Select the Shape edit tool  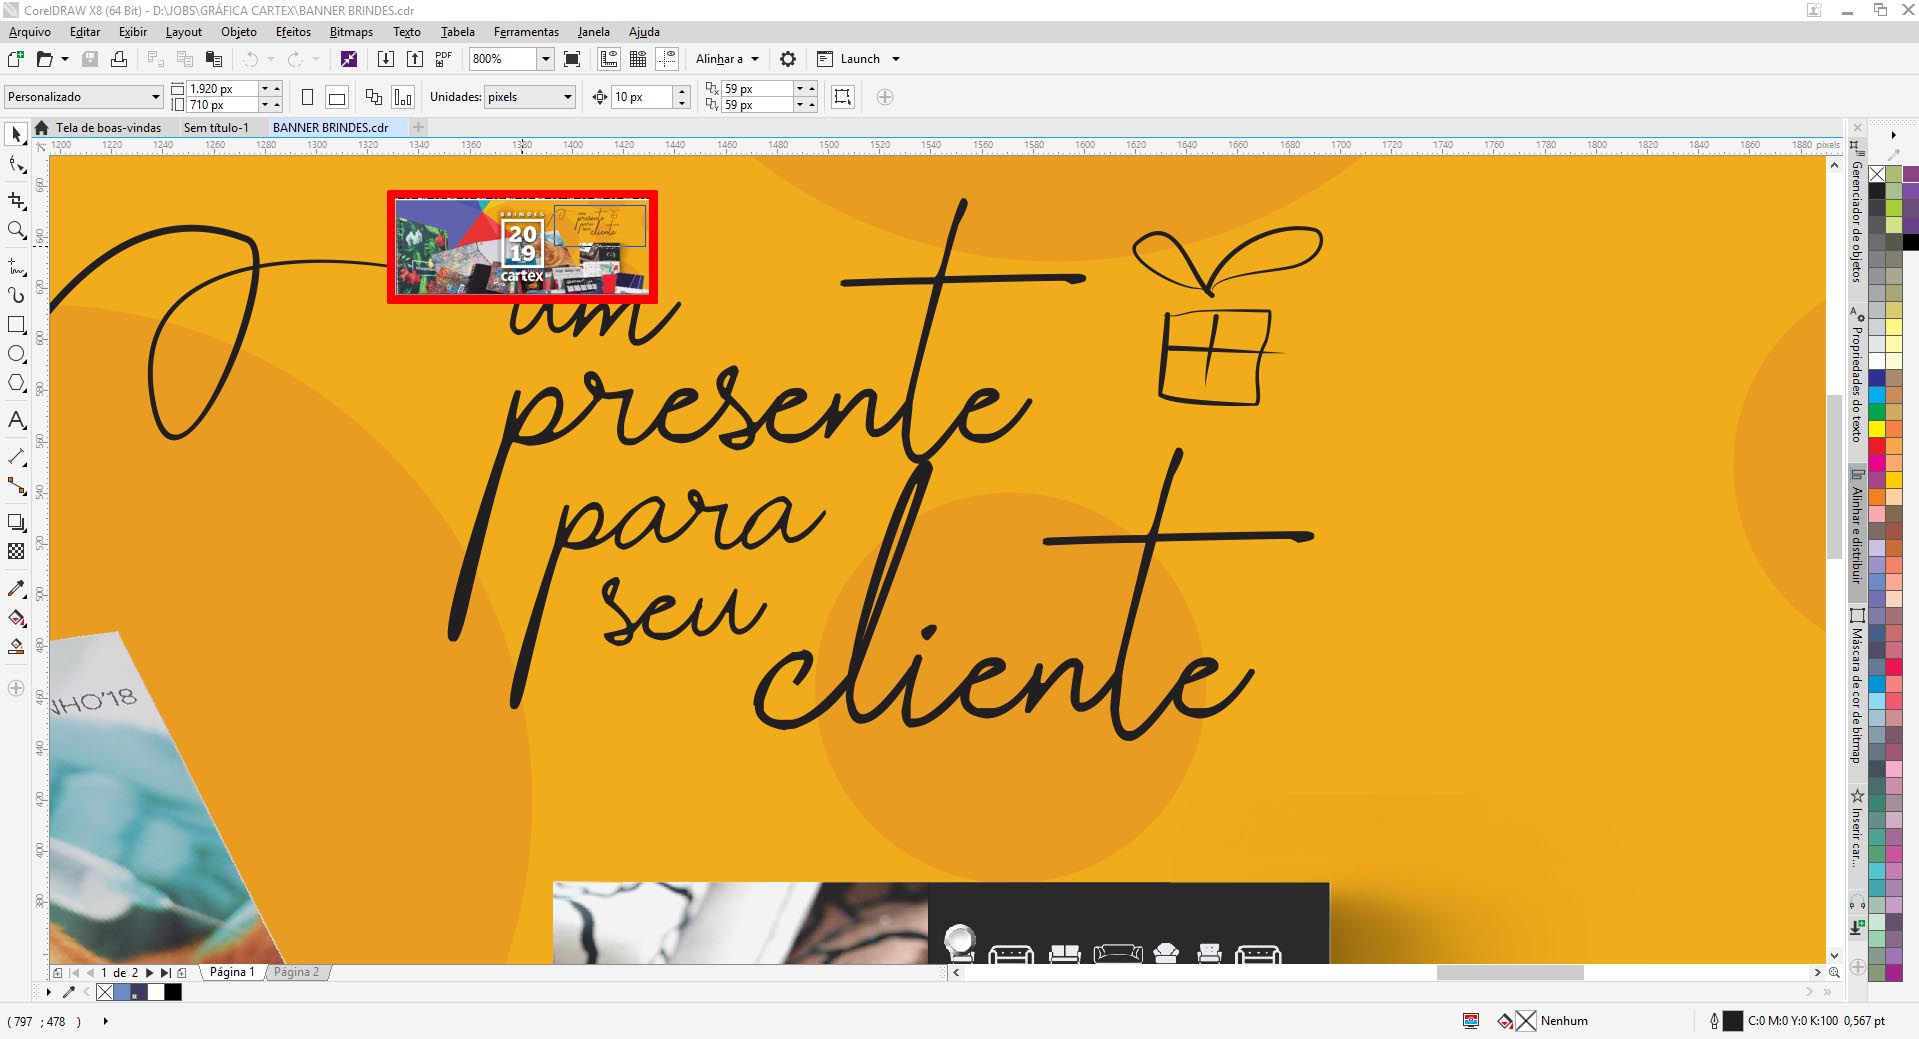[16, 166]
